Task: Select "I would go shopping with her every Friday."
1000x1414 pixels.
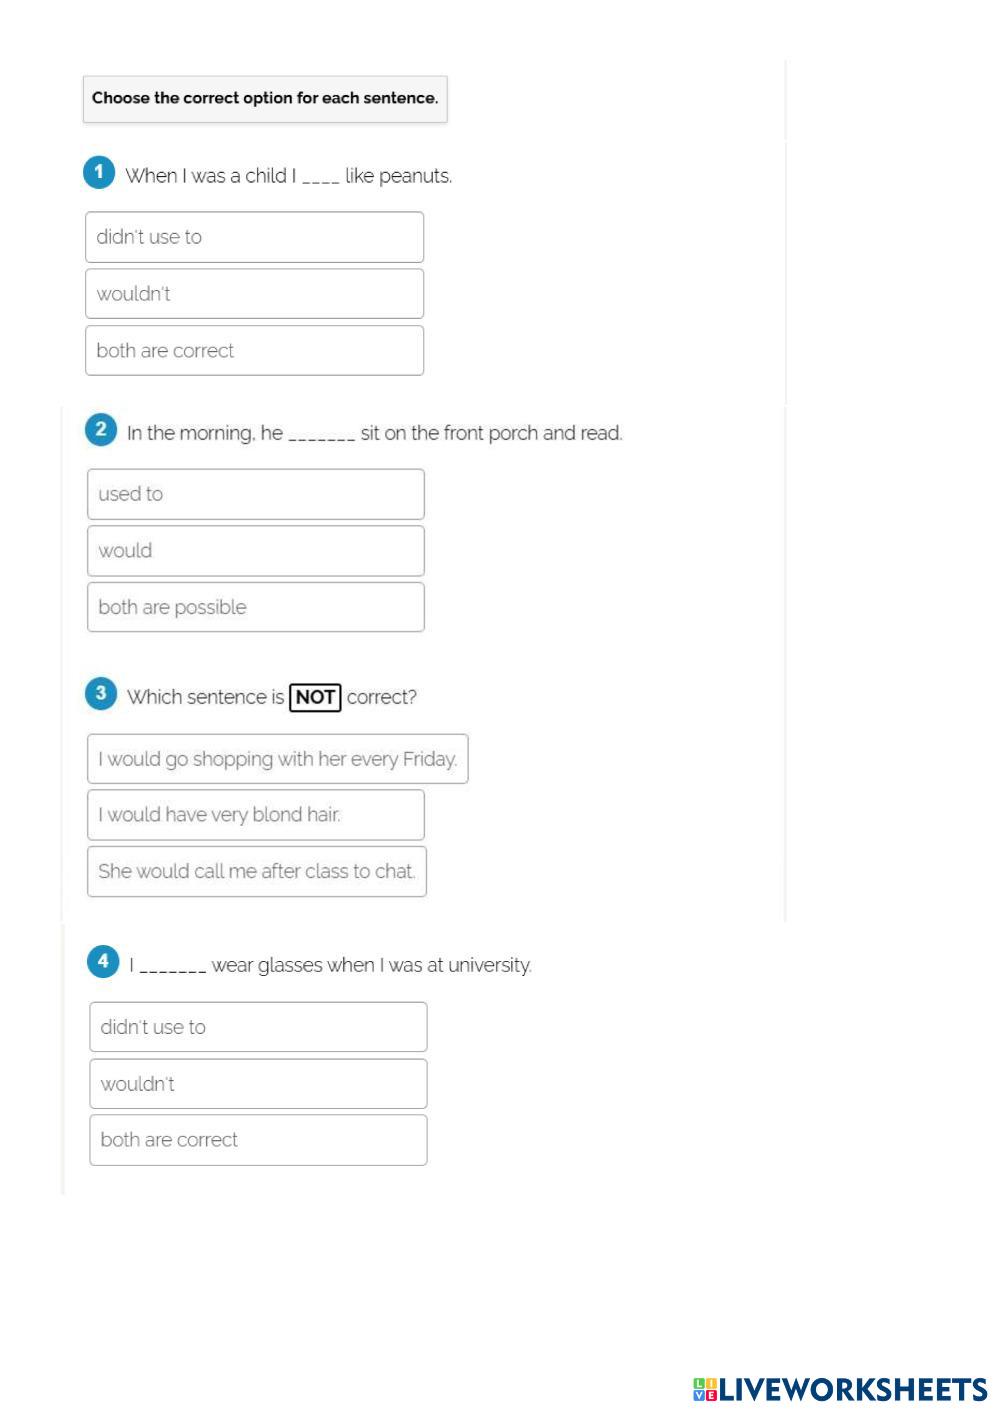Action: click(x=277, y=759)
